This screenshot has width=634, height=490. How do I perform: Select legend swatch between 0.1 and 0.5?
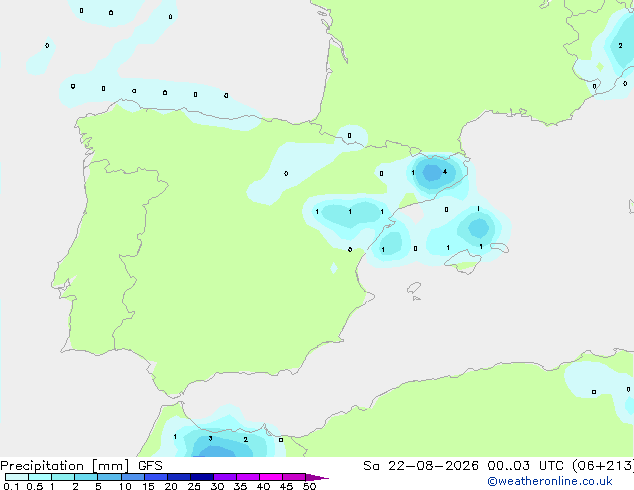[x=17, y=477]
